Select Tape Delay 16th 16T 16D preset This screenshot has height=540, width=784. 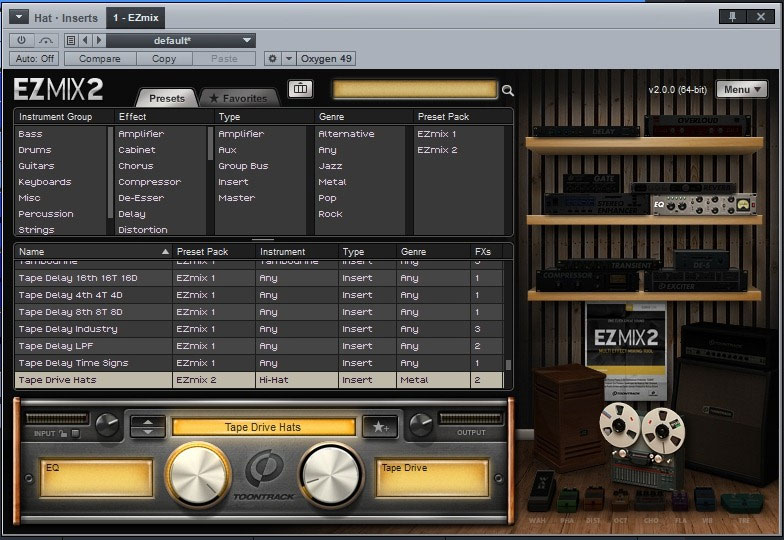point(258,278)
